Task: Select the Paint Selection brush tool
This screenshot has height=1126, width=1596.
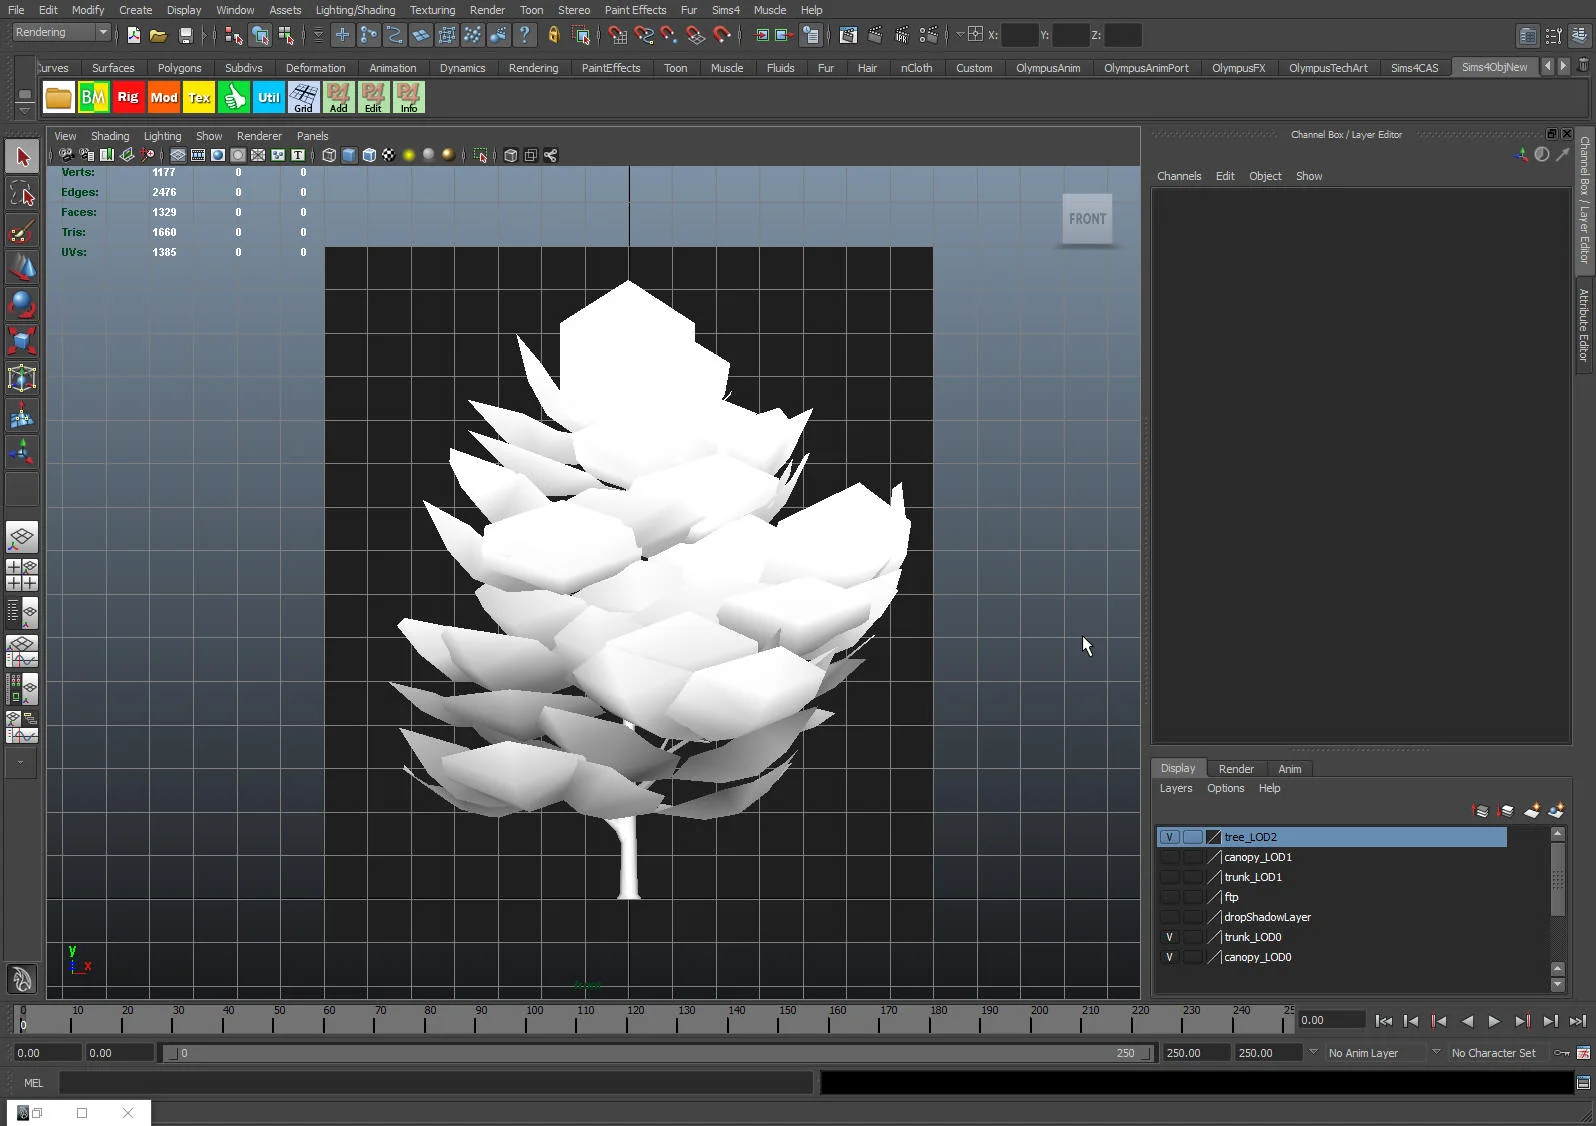Action: pos(22,232)
